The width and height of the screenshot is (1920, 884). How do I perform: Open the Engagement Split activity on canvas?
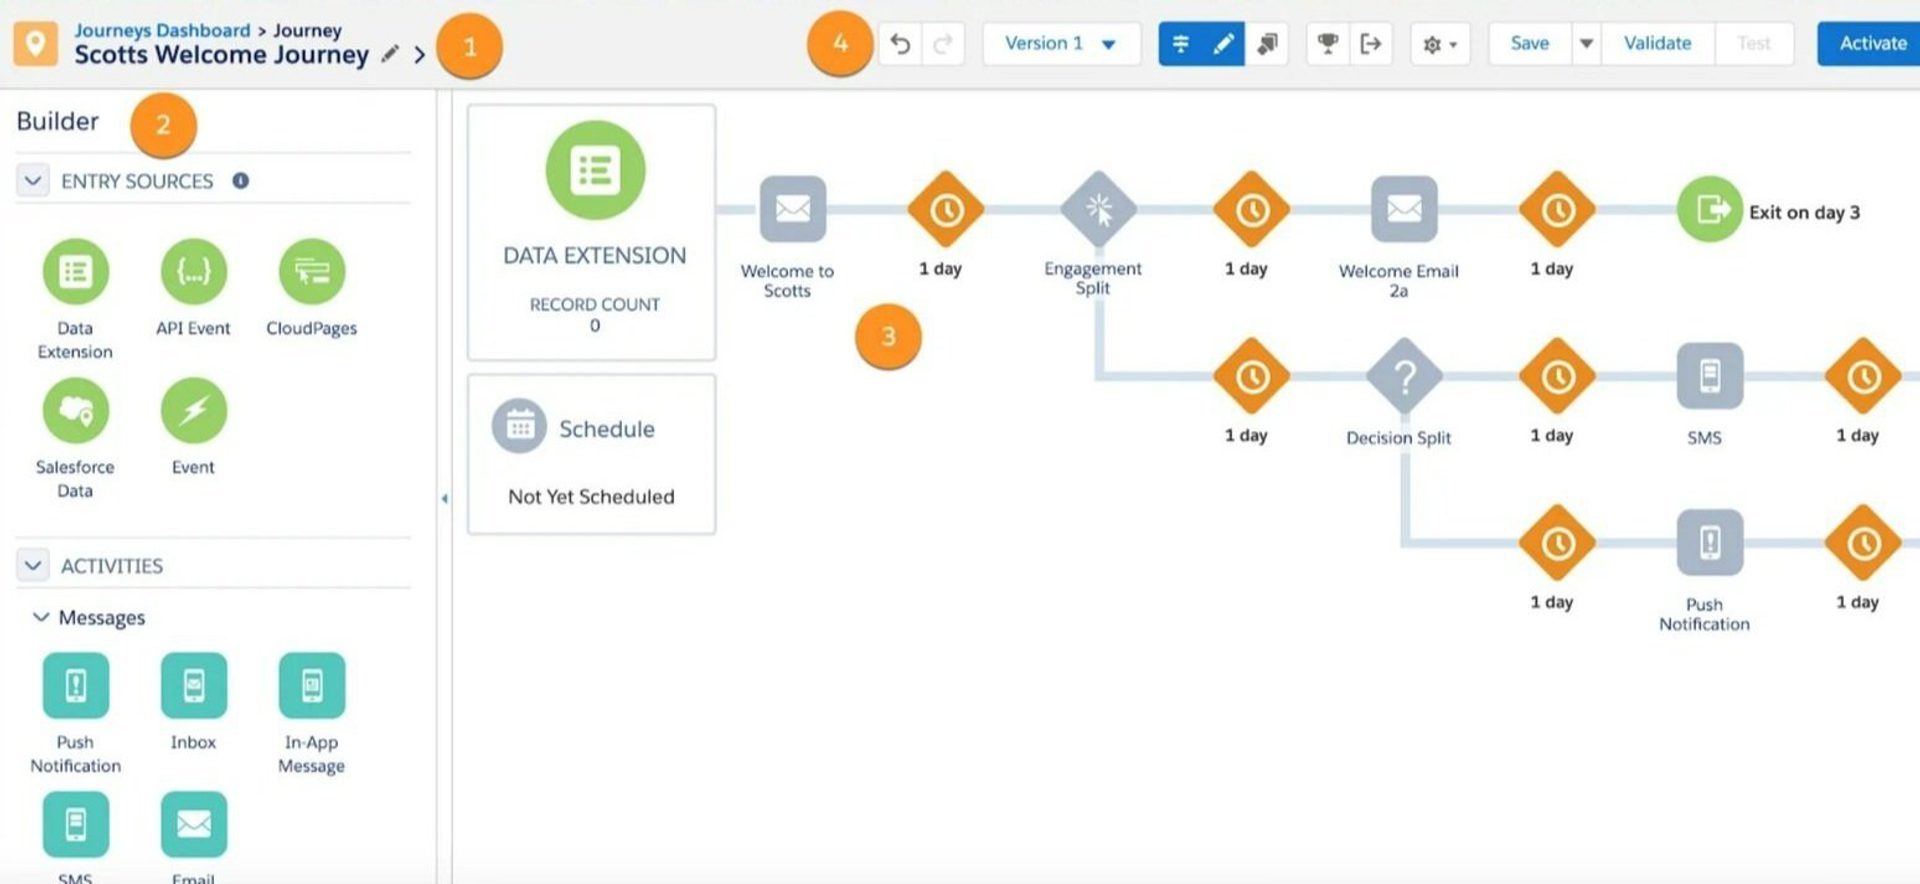(1098, 210)
